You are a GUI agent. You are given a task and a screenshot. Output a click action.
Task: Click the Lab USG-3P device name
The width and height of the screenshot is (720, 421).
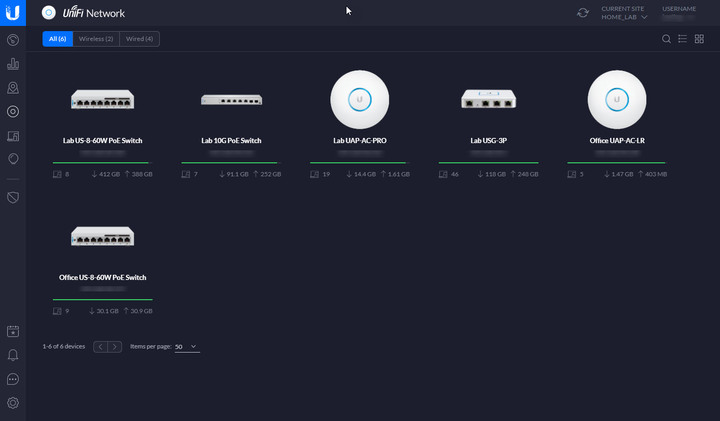488,140
